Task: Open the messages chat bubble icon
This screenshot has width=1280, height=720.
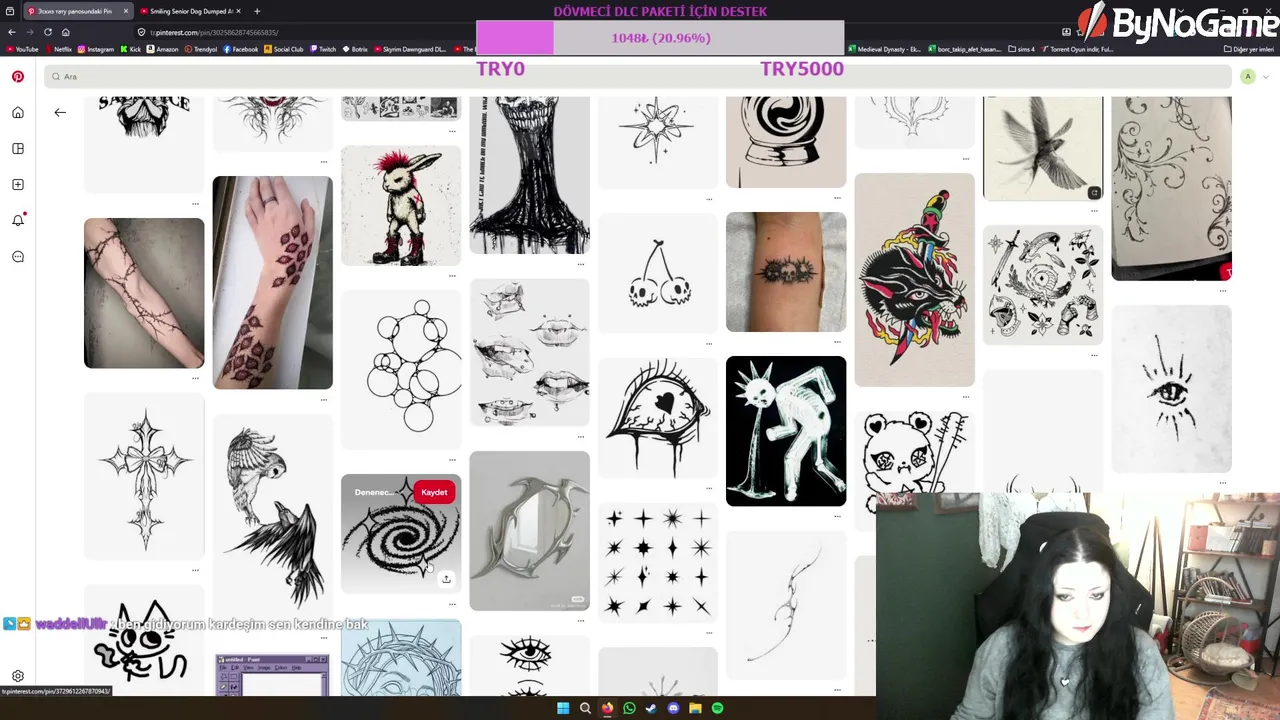Action: [18, 256]
